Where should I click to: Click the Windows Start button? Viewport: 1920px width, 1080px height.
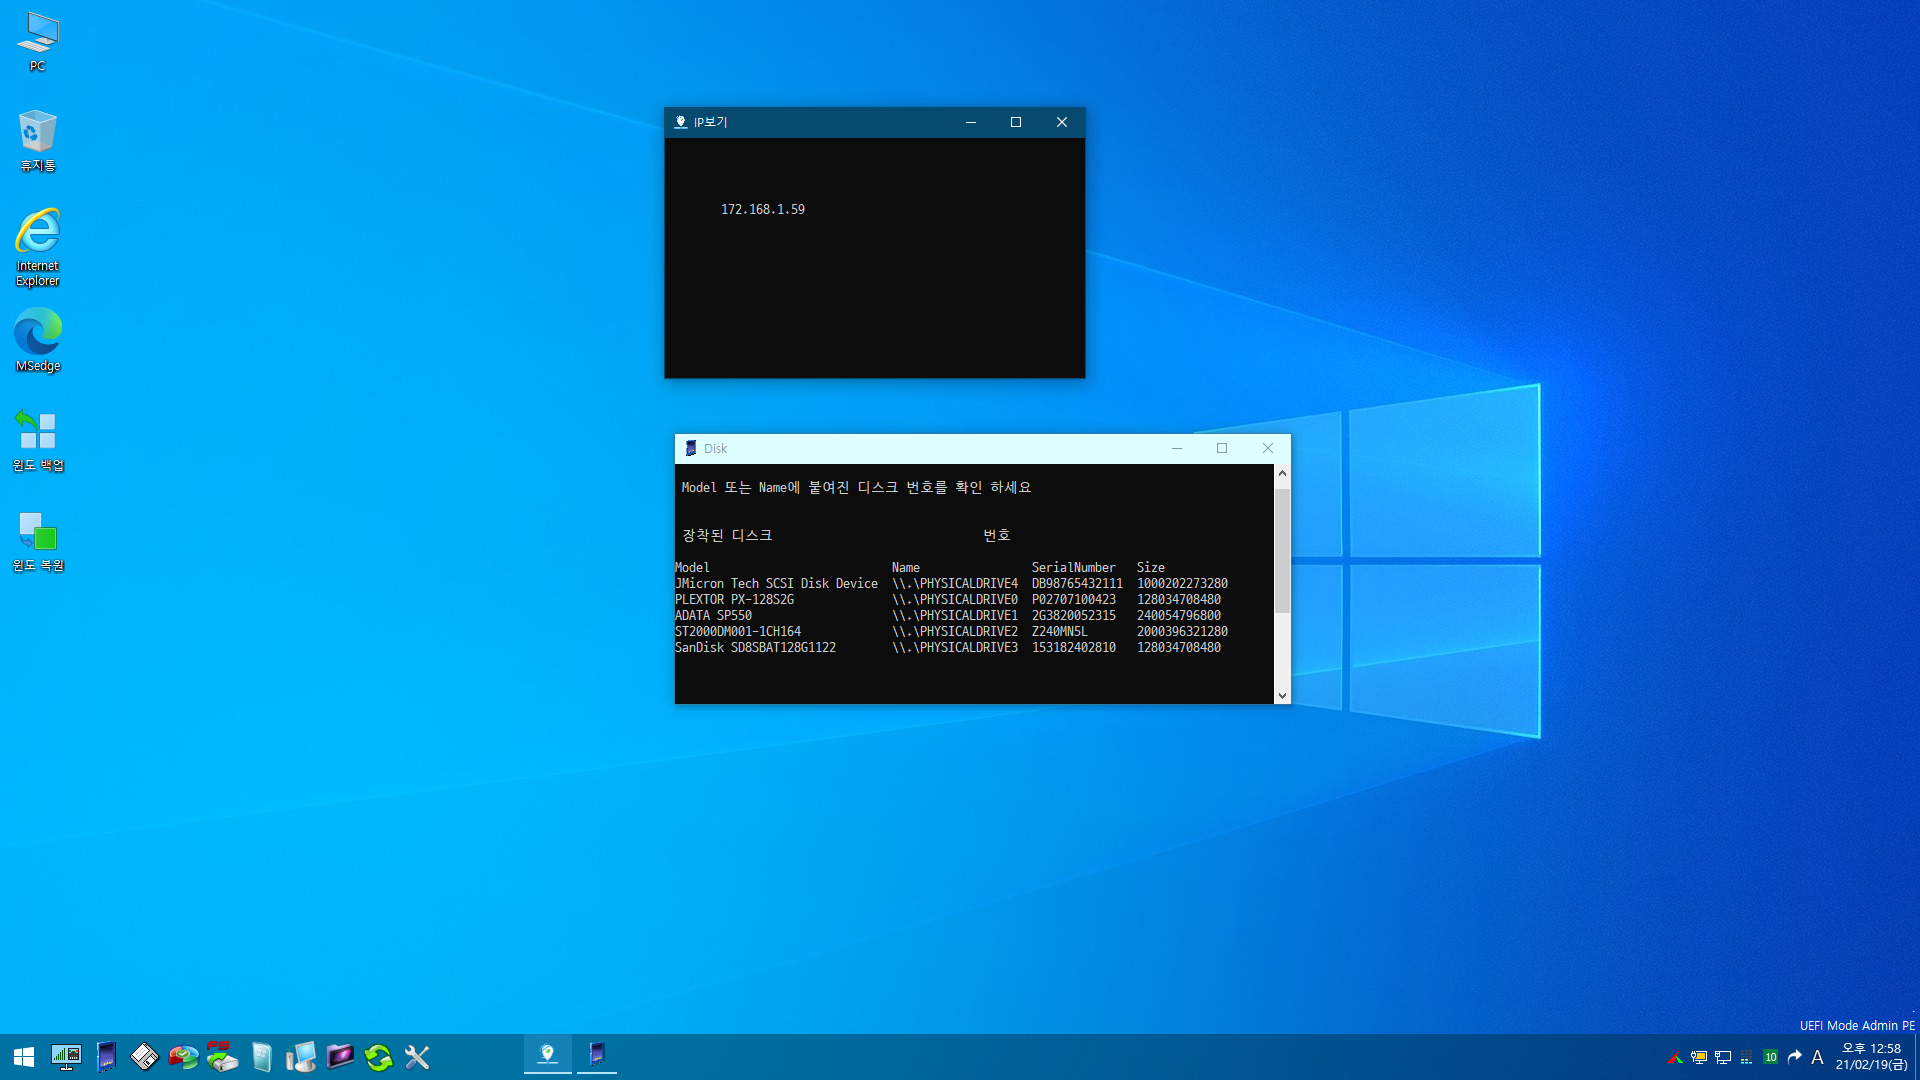tap(24, 1057)
